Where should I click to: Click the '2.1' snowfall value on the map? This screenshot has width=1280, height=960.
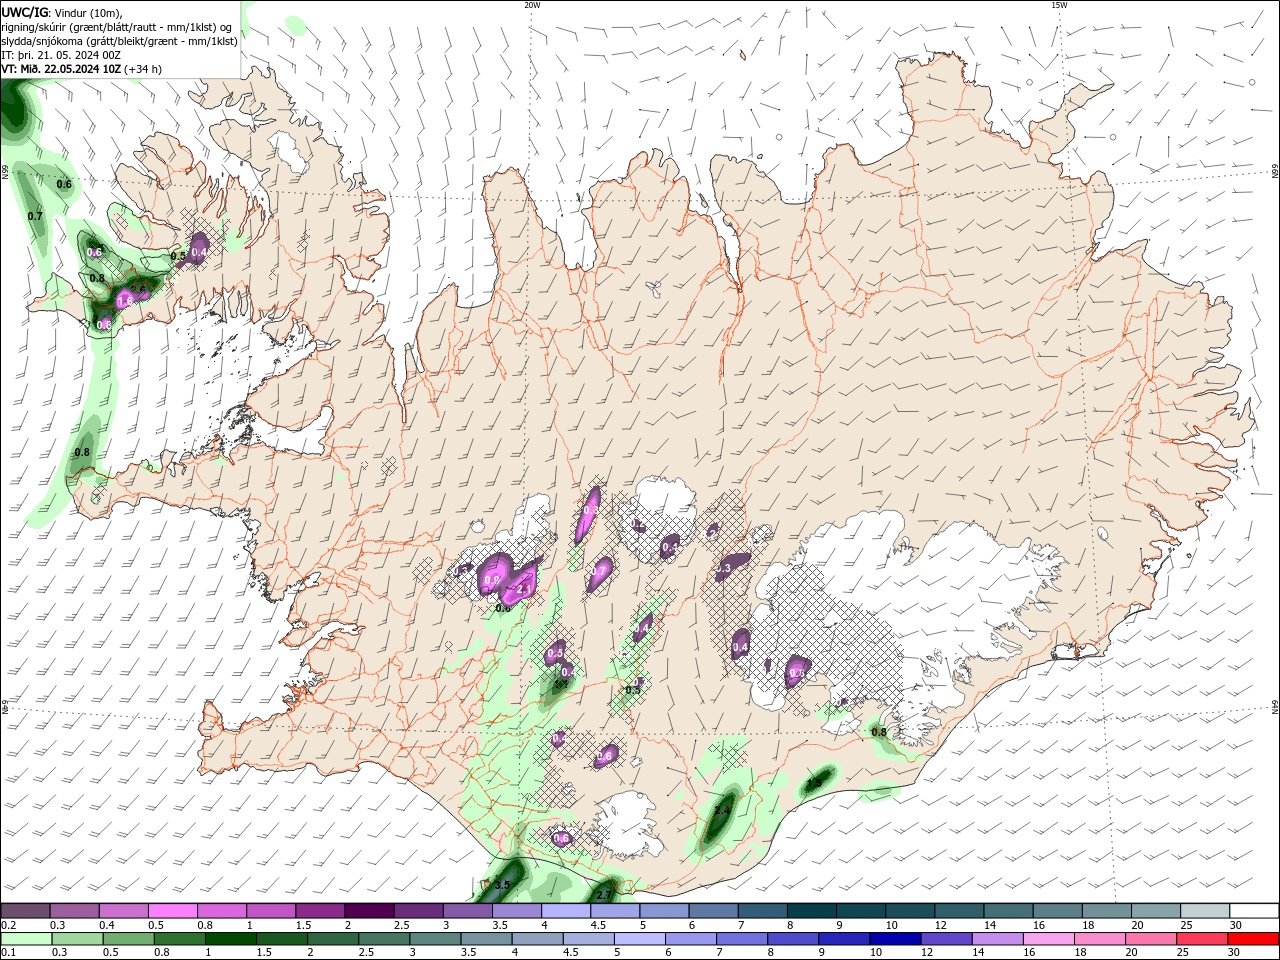(x=522, y=589)
